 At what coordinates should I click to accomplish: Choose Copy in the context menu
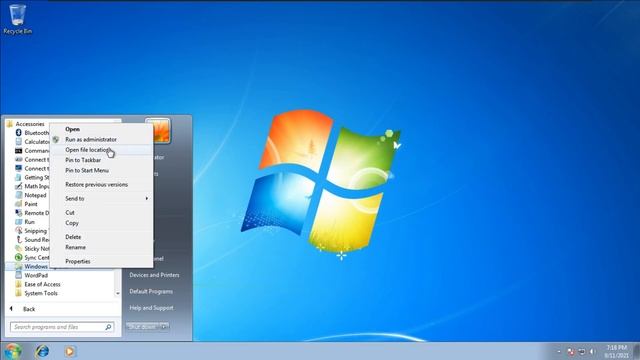click(x=101, y=223)
